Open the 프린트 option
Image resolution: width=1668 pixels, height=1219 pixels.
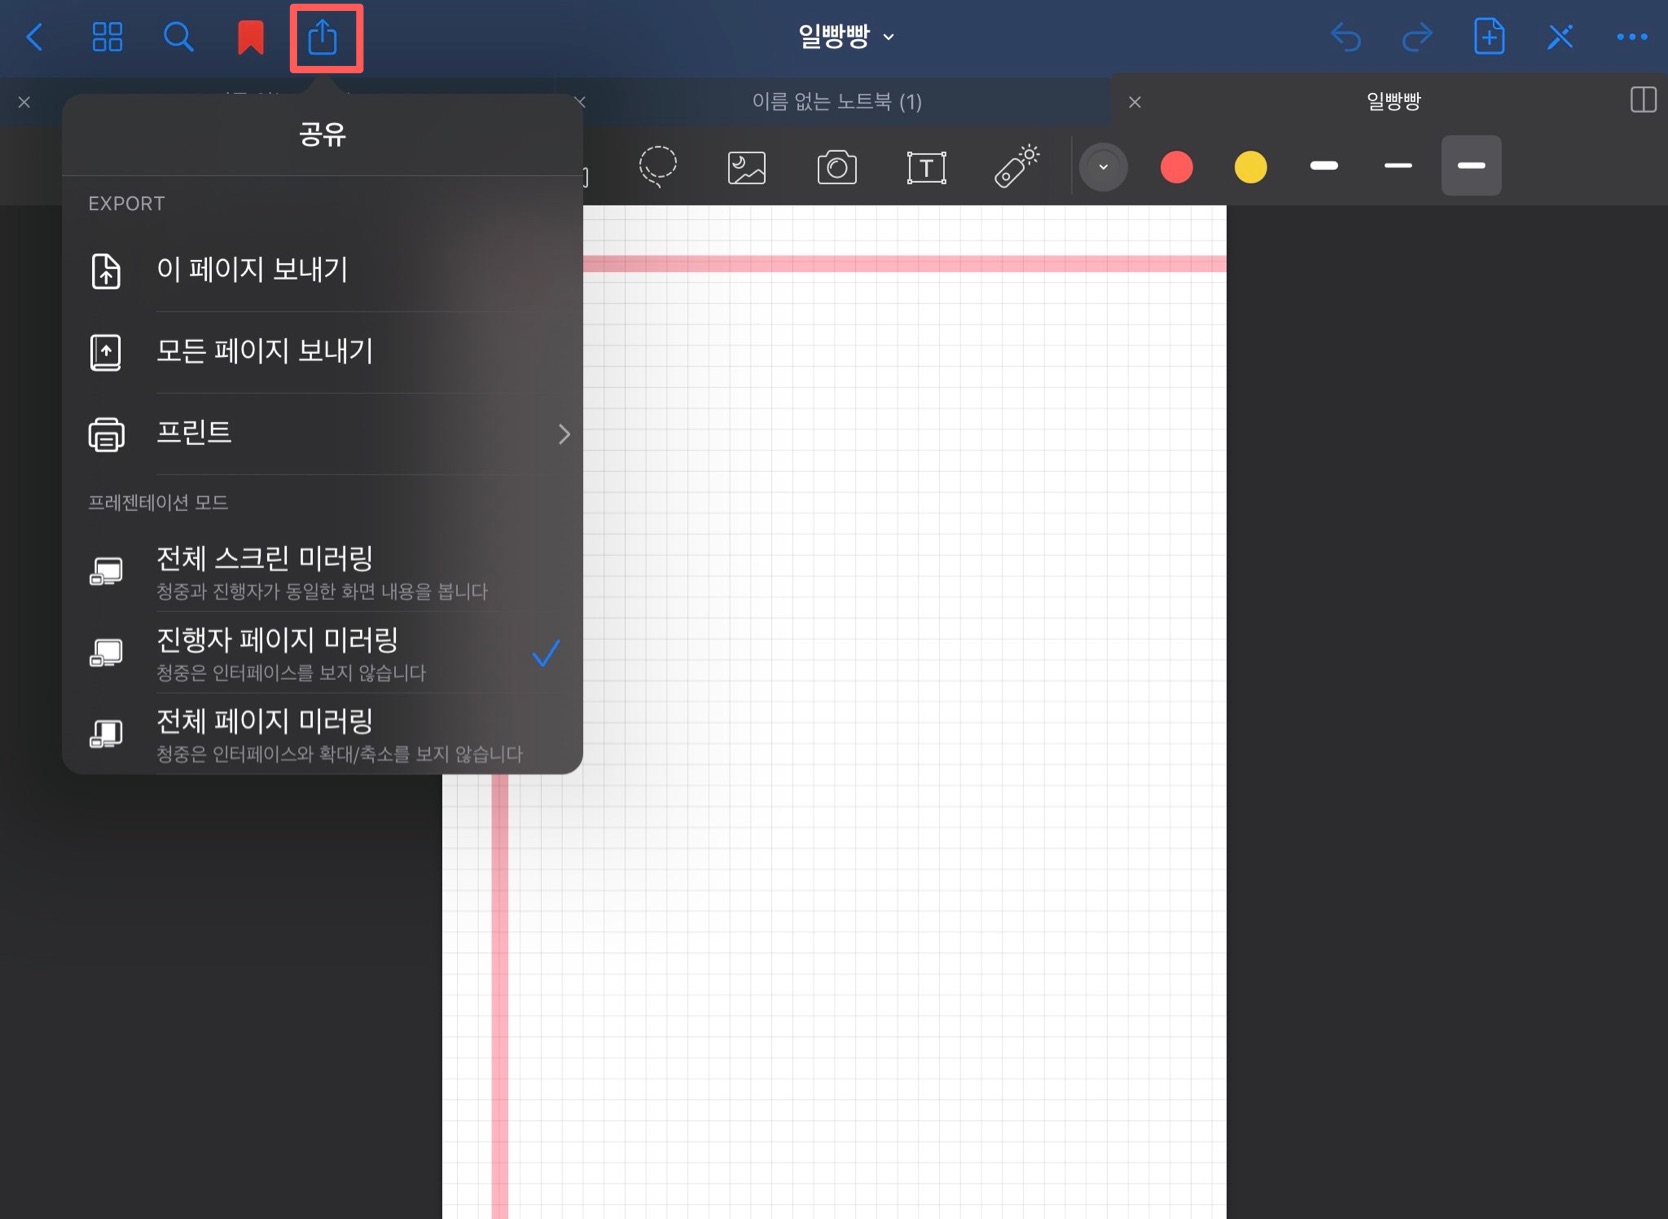tap(323, 434)
